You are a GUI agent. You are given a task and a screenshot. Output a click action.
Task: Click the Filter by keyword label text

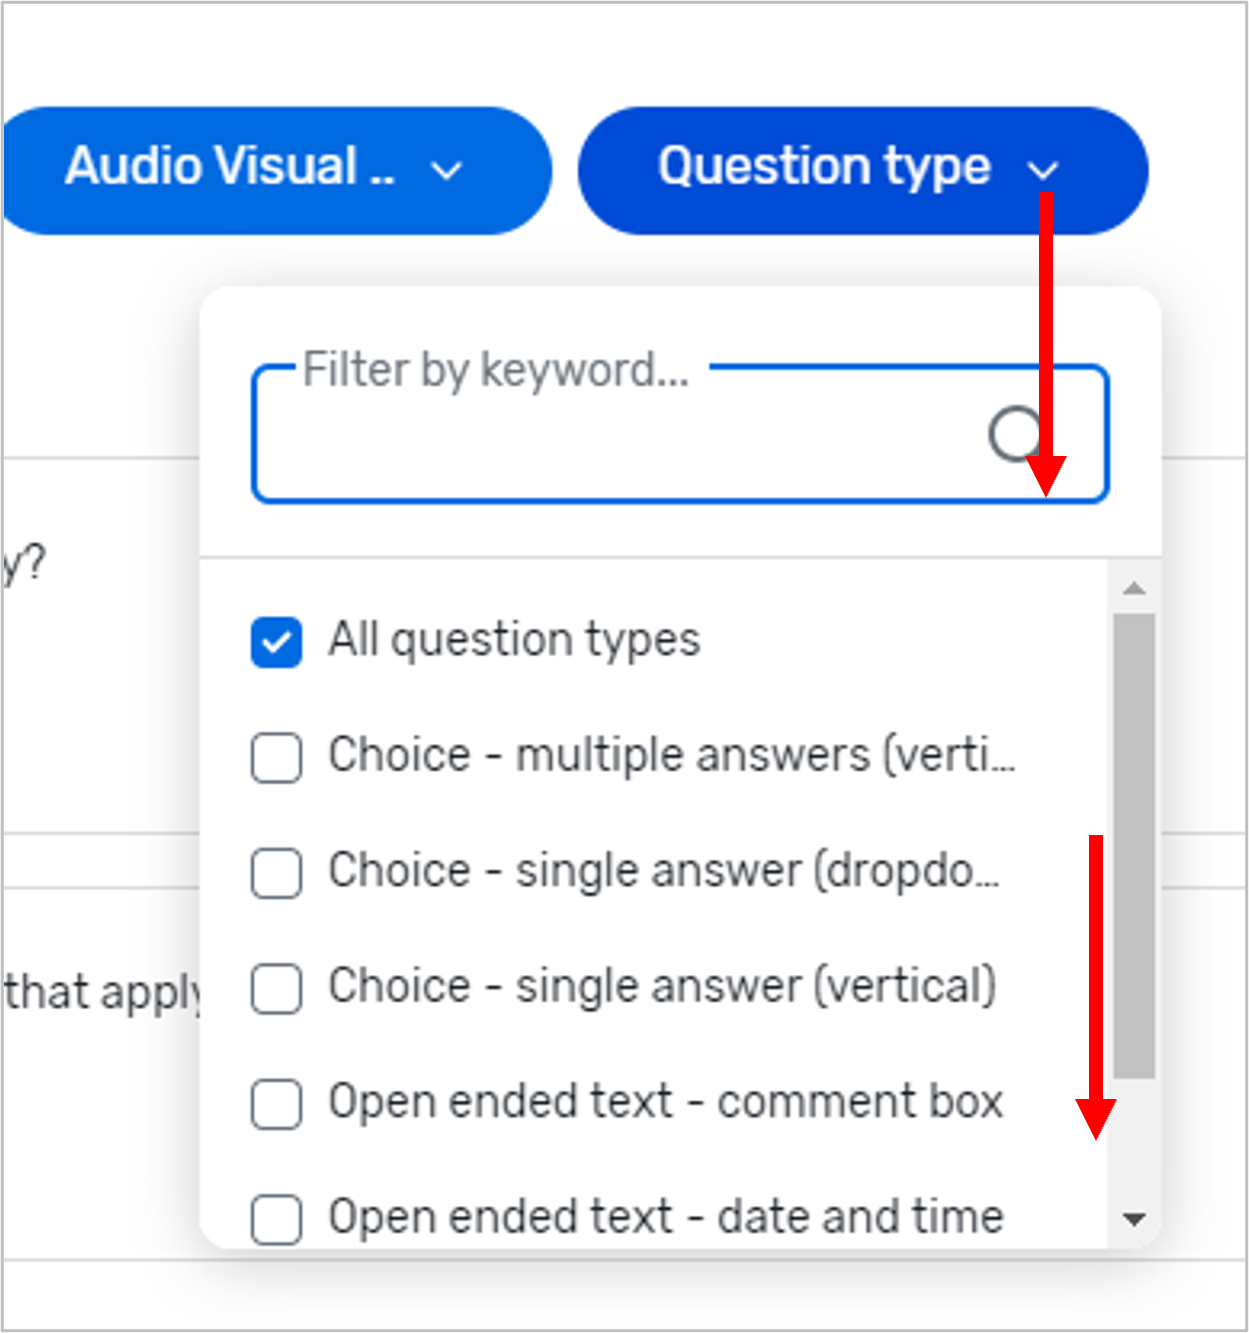pos(494,370)
